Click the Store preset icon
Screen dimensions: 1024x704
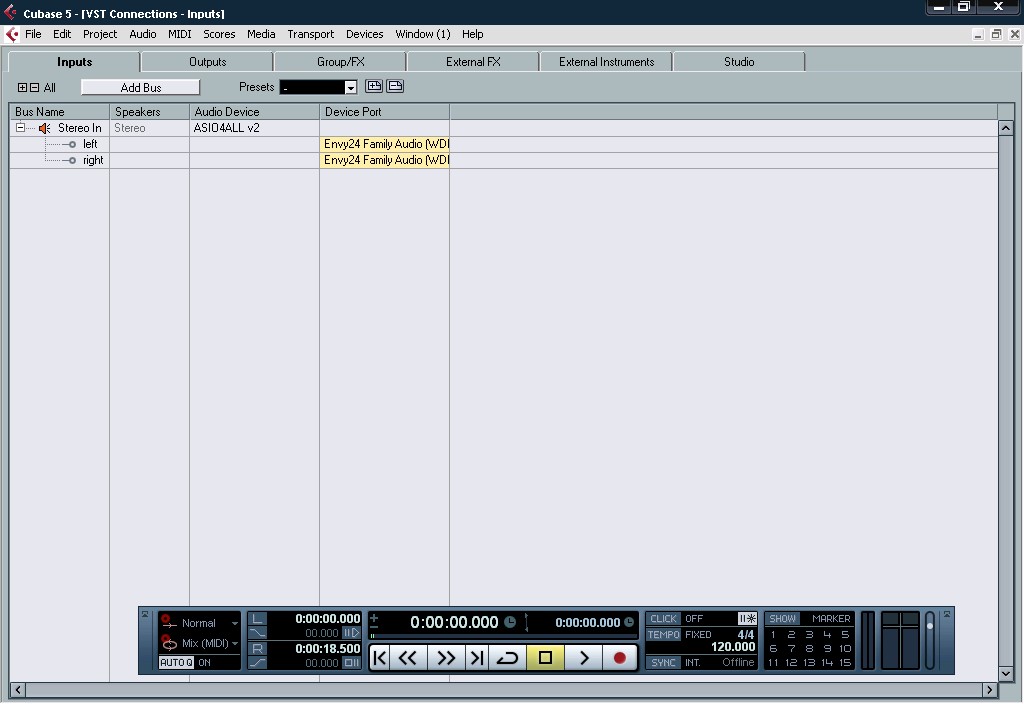coord(374,86)
